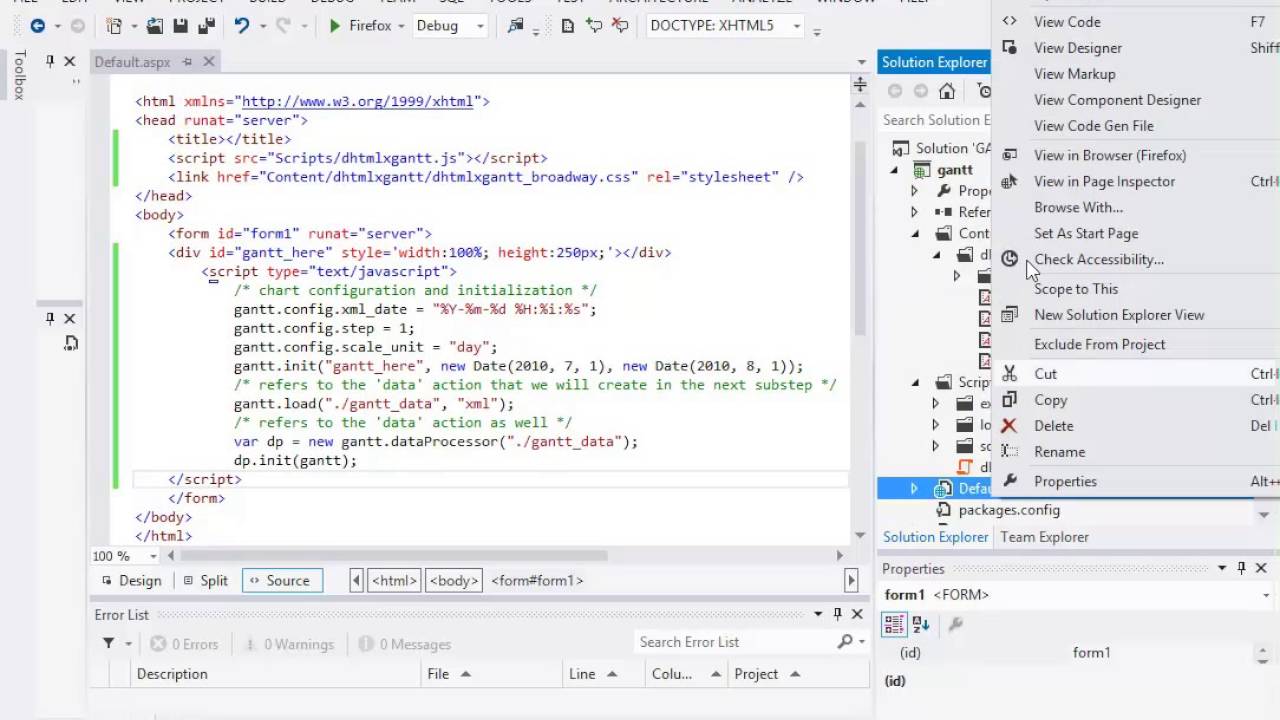Click the Open File toolbar icon
Image resolution: width=1280 pixels, height=720 pixels.
(x=155, y=26)
